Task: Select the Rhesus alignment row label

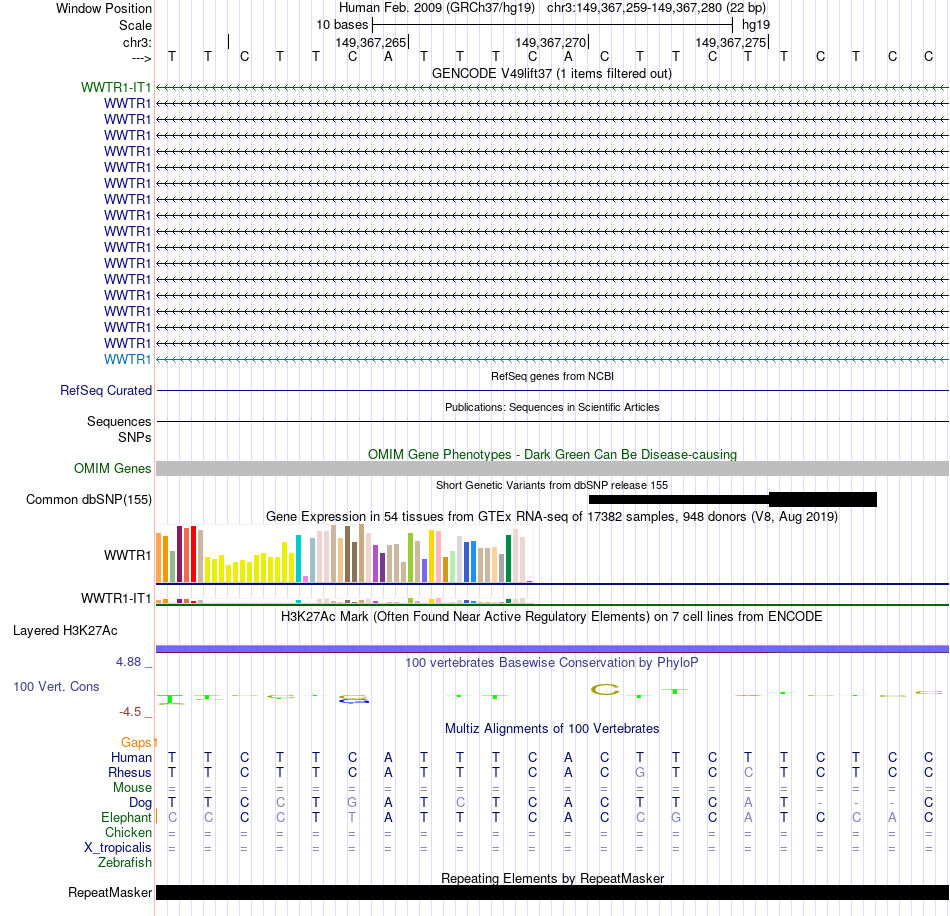Action: pyautogui.click(x=130, y=772)
